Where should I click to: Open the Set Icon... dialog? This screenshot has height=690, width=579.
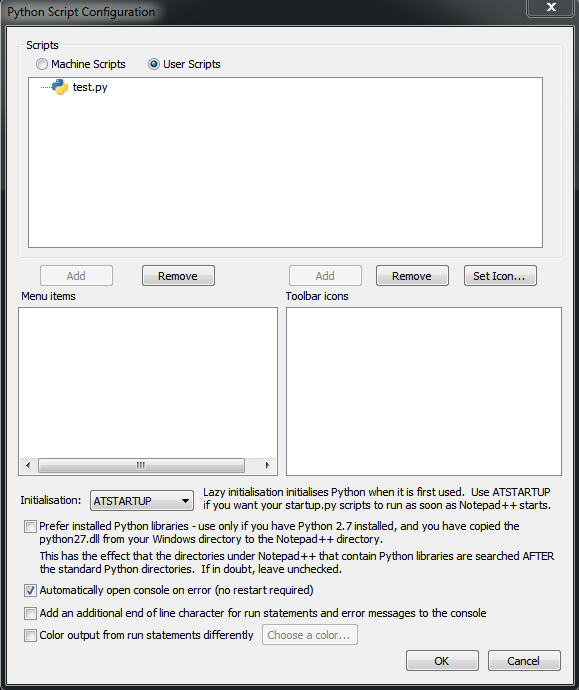[x=500, y=276]
